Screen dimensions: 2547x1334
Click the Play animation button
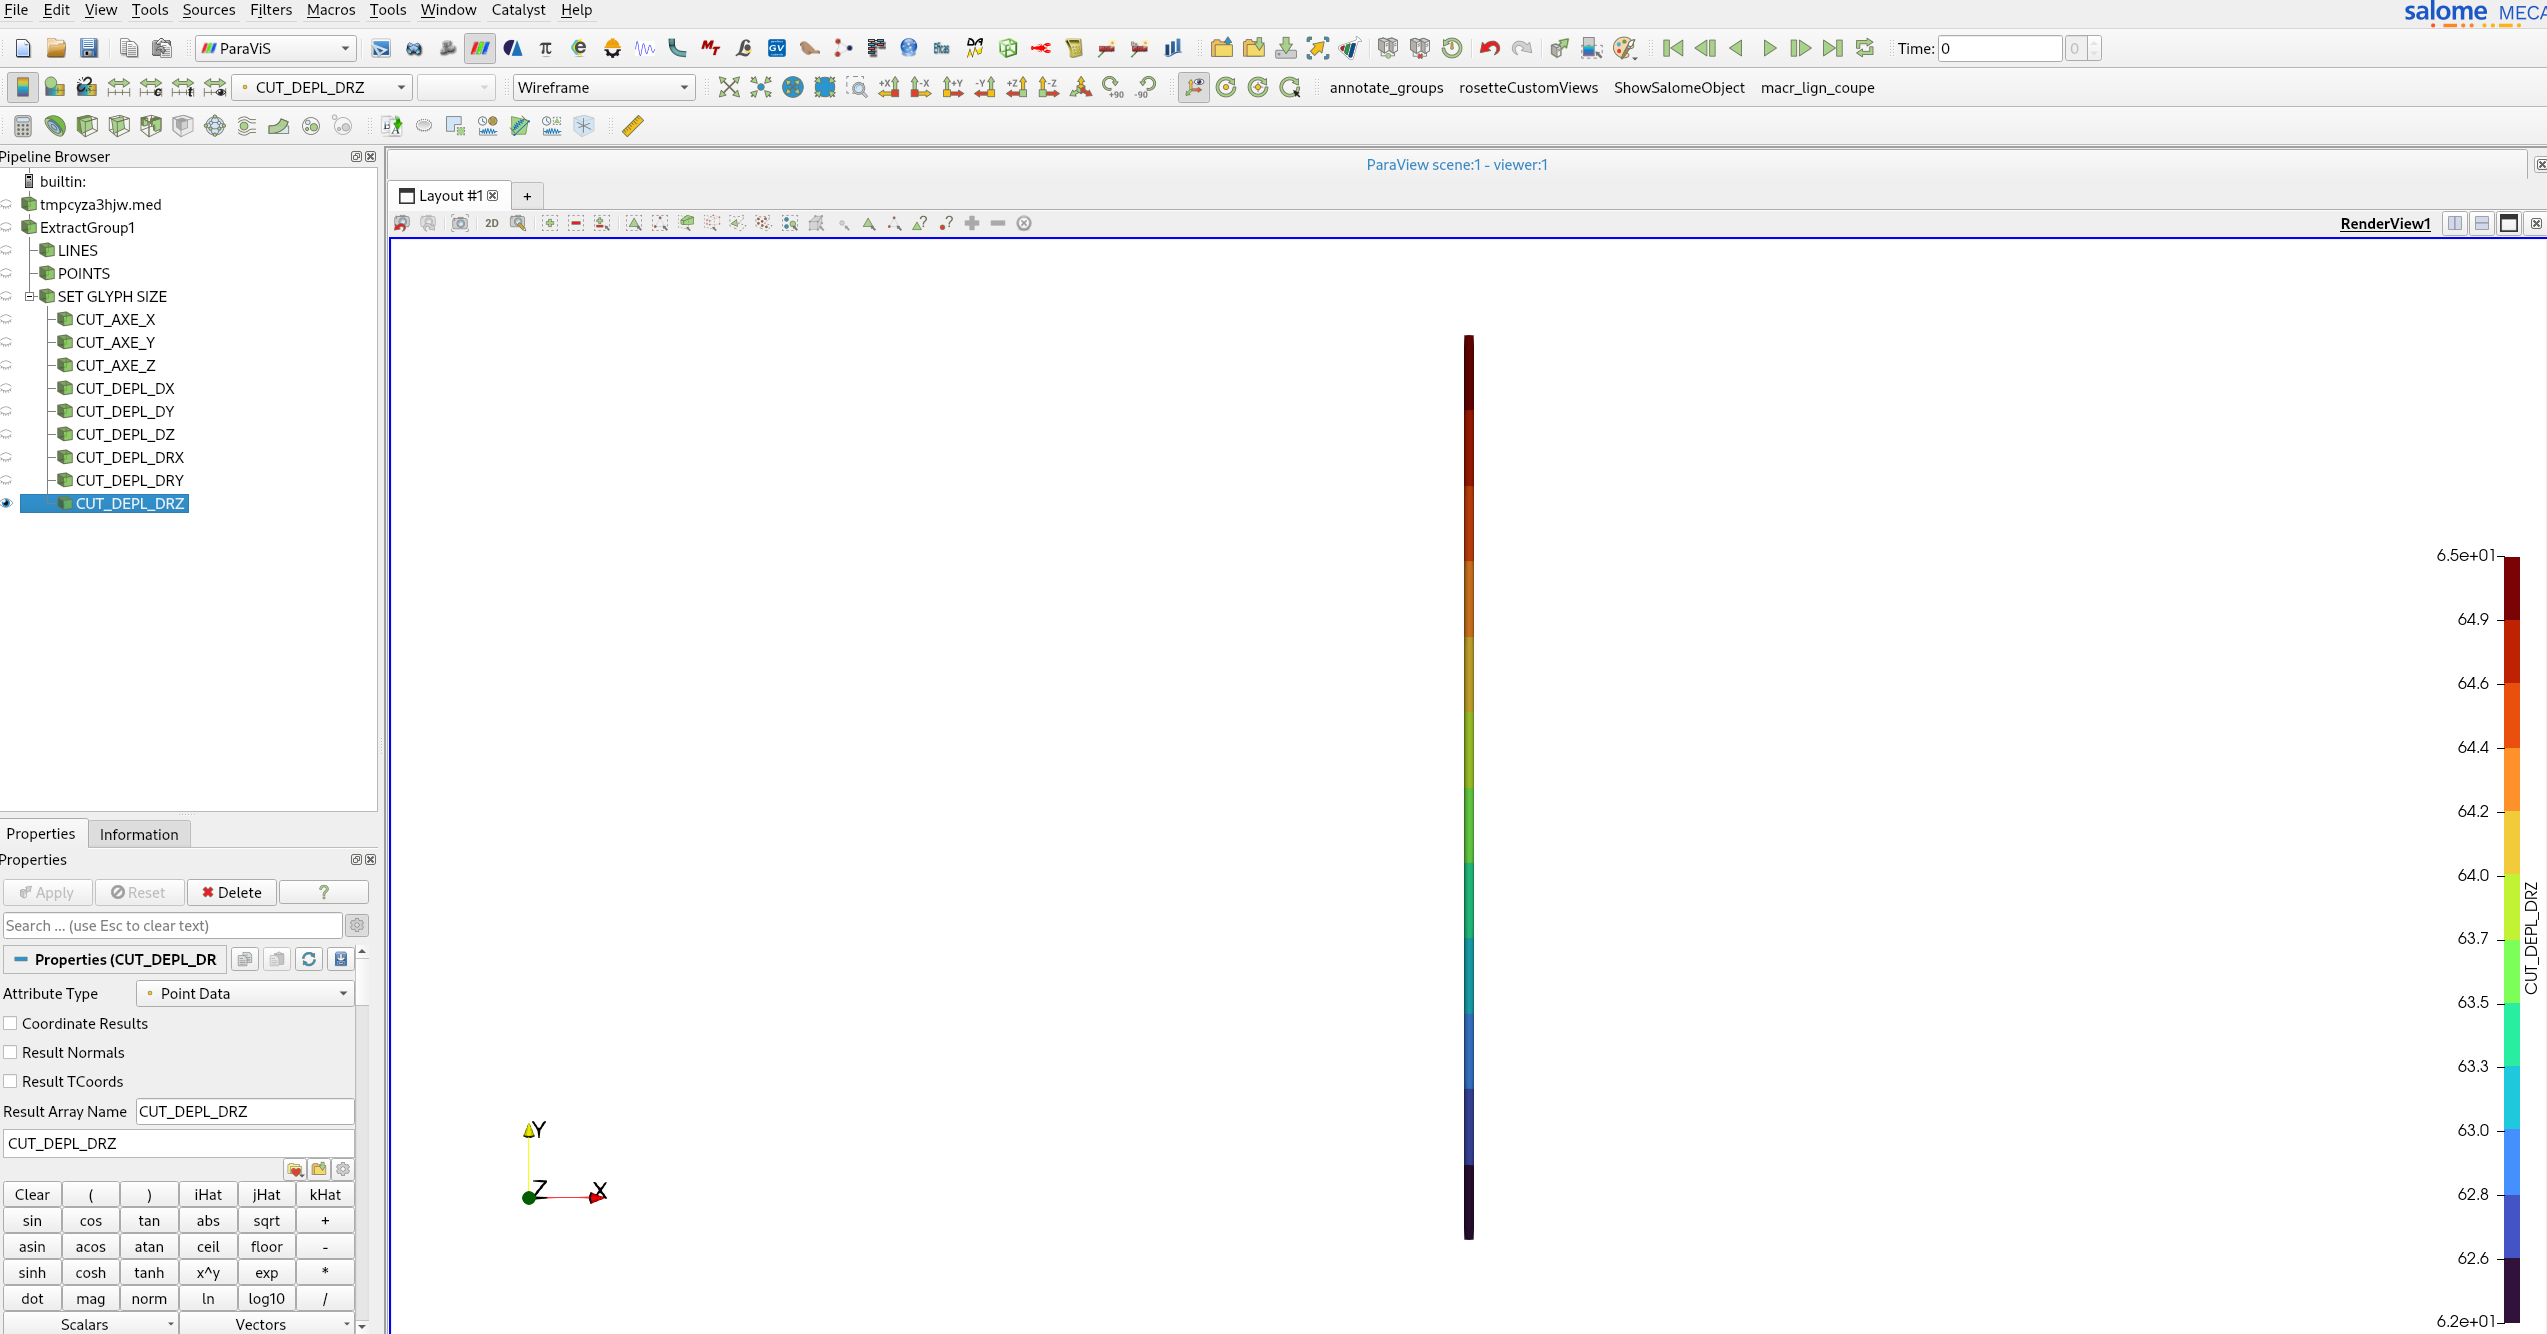(x=1769, y=48)
